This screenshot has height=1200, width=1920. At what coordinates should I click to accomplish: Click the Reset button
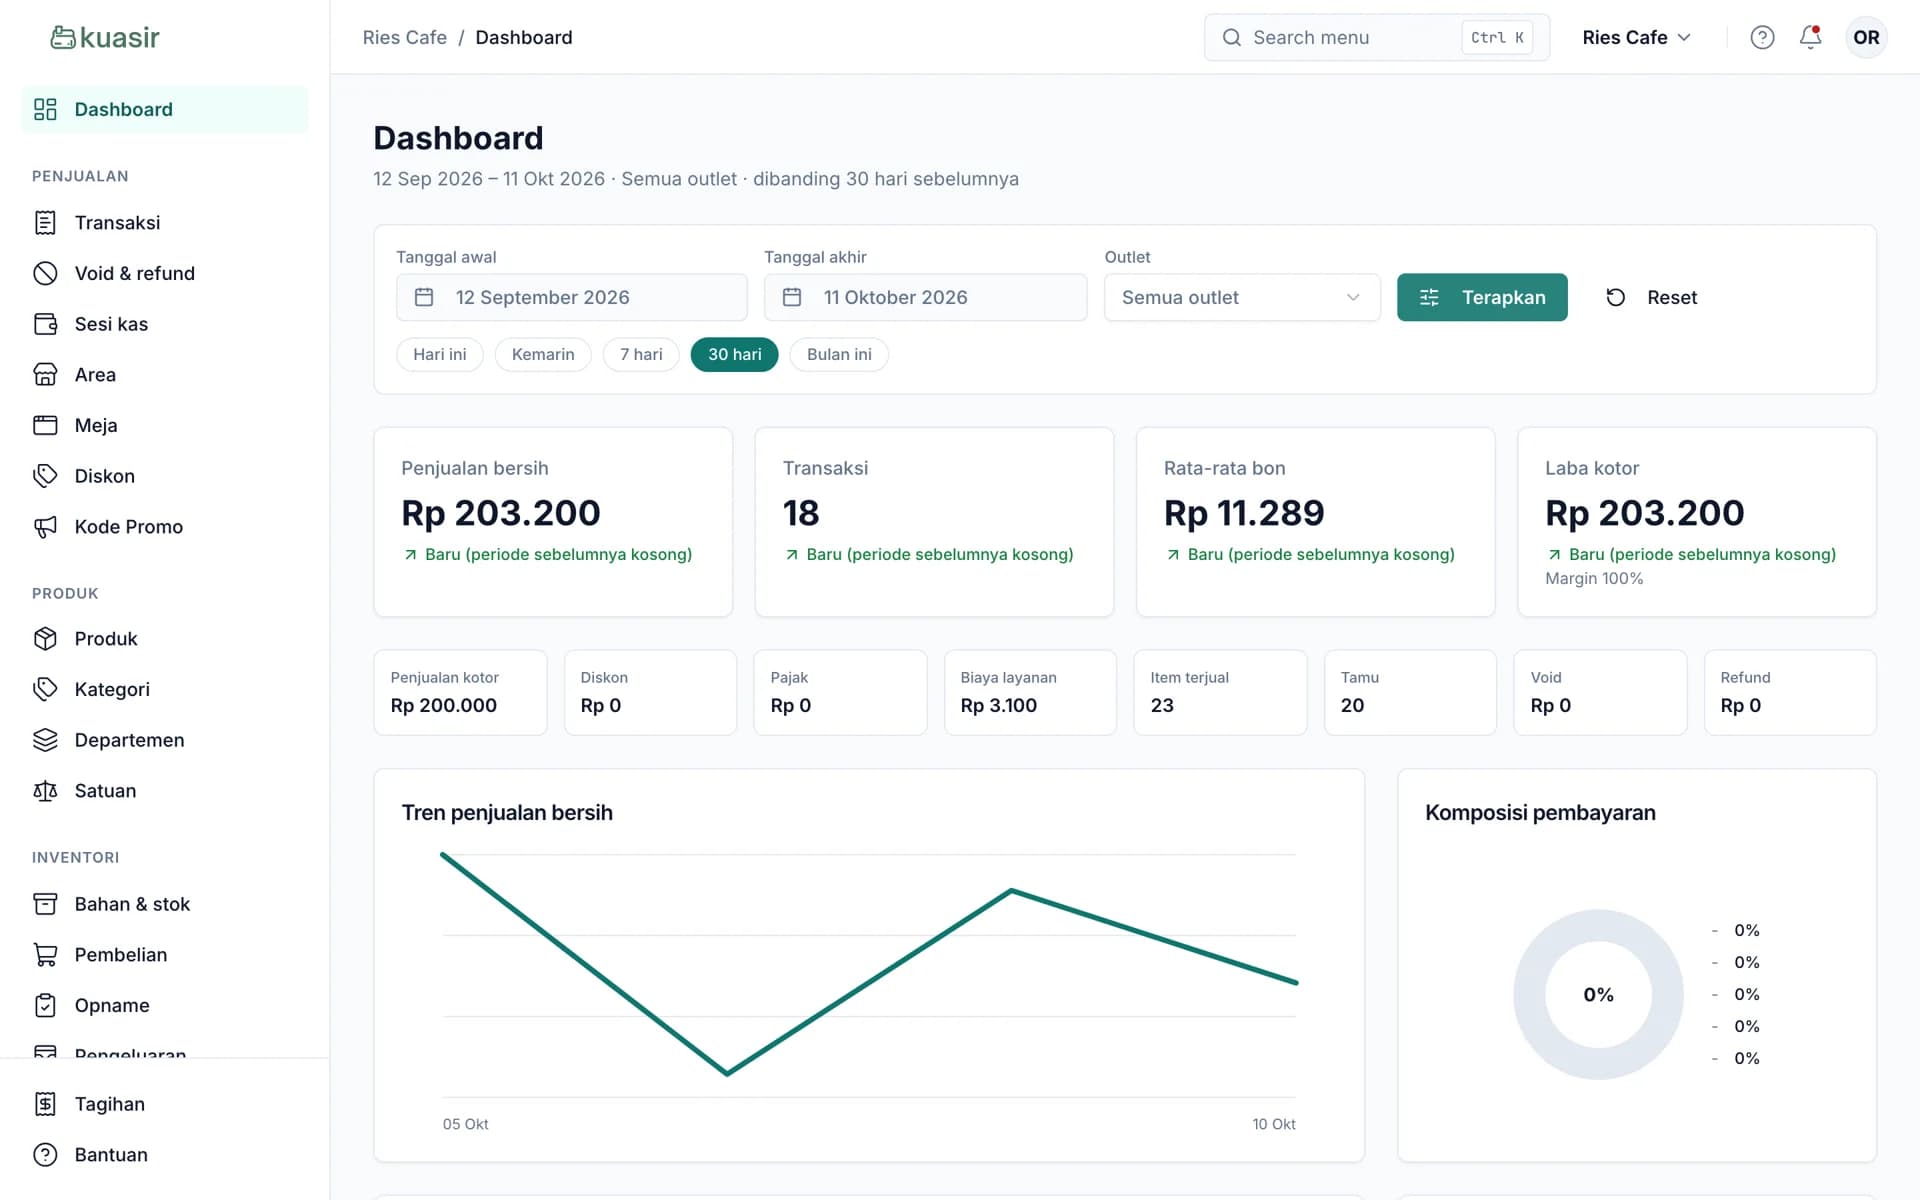click(1651, 297)
